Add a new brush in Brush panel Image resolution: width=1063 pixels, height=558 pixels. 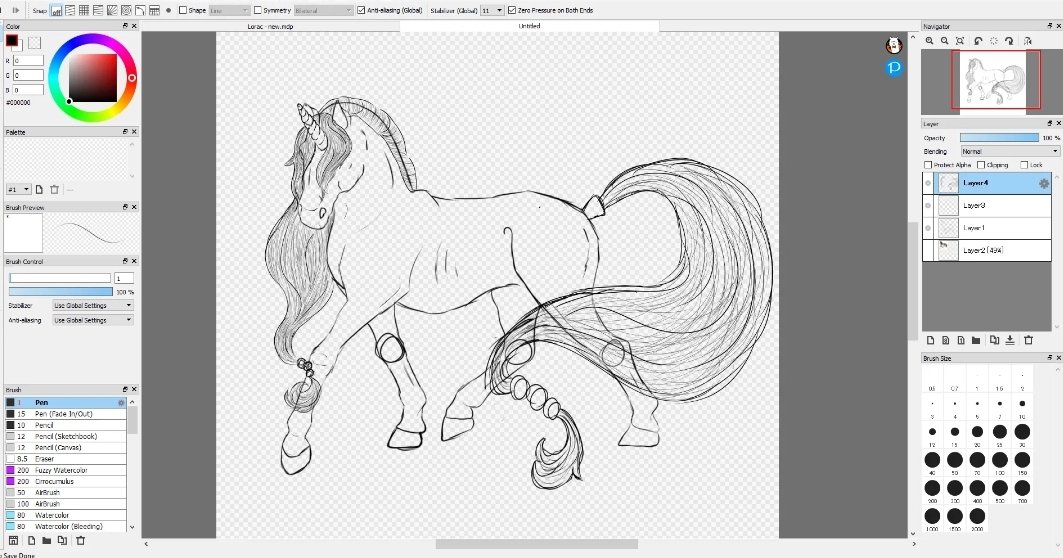[x=31, y=540]
